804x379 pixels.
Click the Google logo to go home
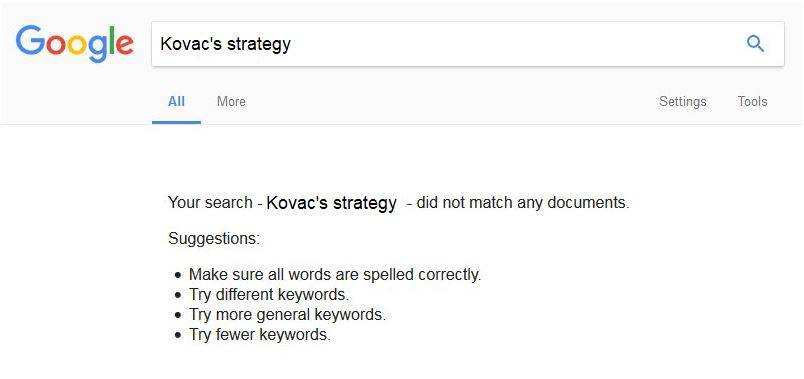74,44
